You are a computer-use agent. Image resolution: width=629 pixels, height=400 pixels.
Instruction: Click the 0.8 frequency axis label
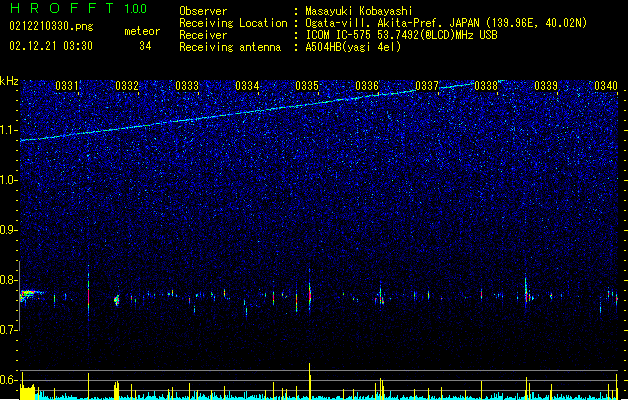click(x=9, y=280)
